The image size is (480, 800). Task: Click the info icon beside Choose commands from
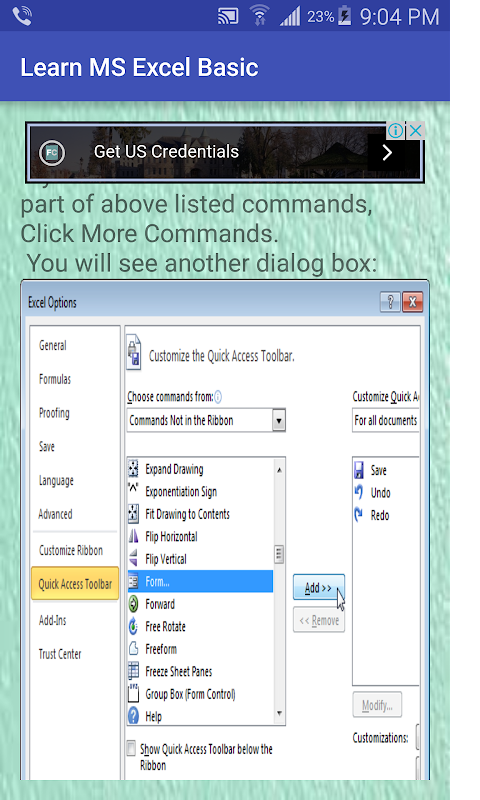218,396
